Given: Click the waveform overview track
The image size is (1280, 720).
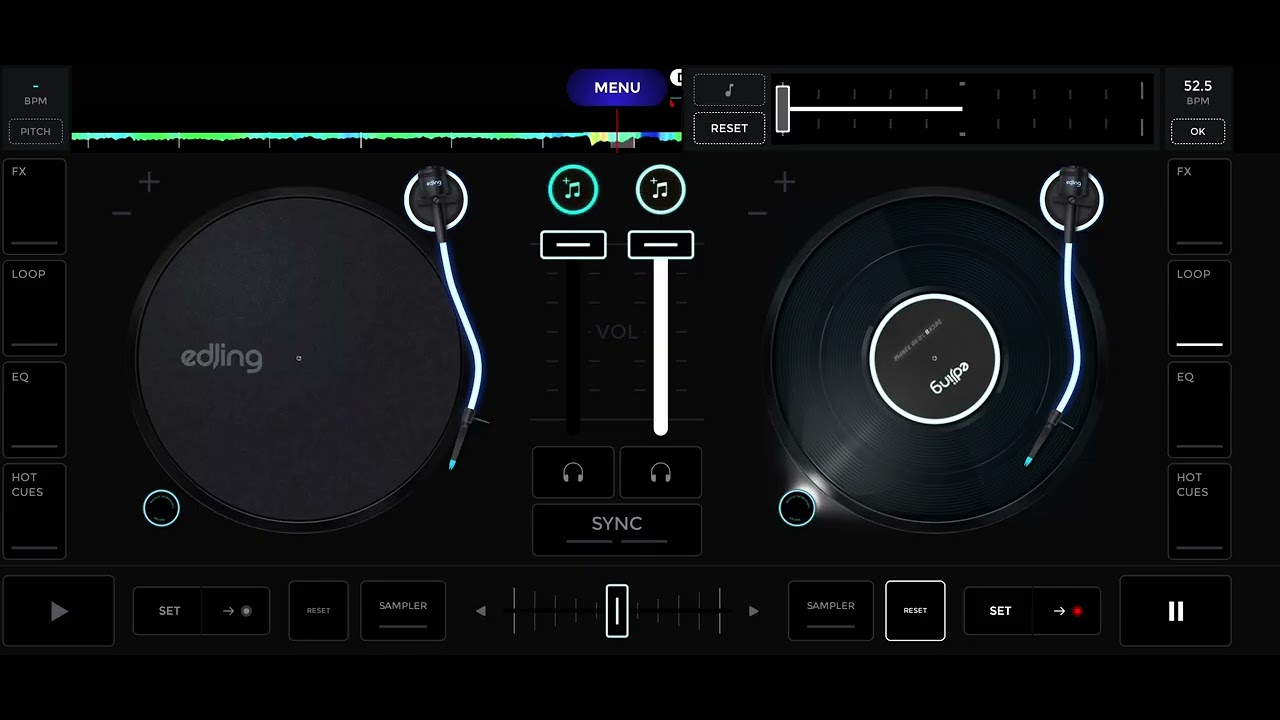Looking at the screenshot, I should pyautogui.click(x=377, y=138).
